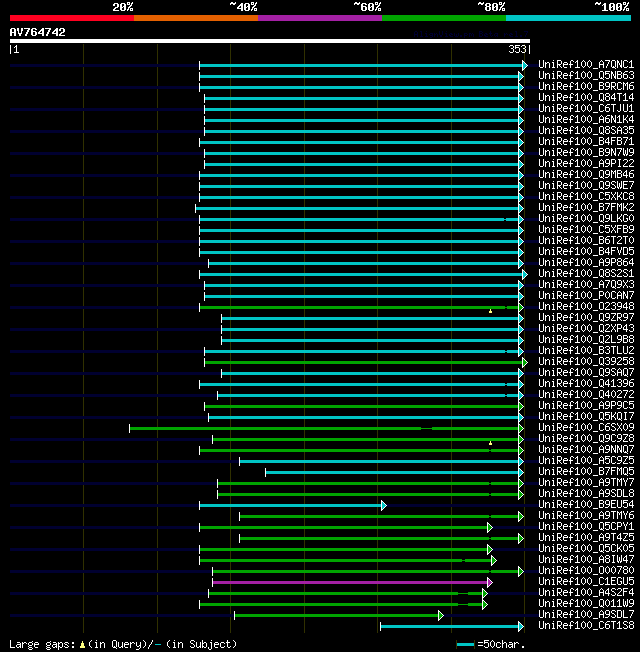Select the UniRef100_Q8S2S1 label
This screenshot has width=640, height=652.
click(586, 274)
